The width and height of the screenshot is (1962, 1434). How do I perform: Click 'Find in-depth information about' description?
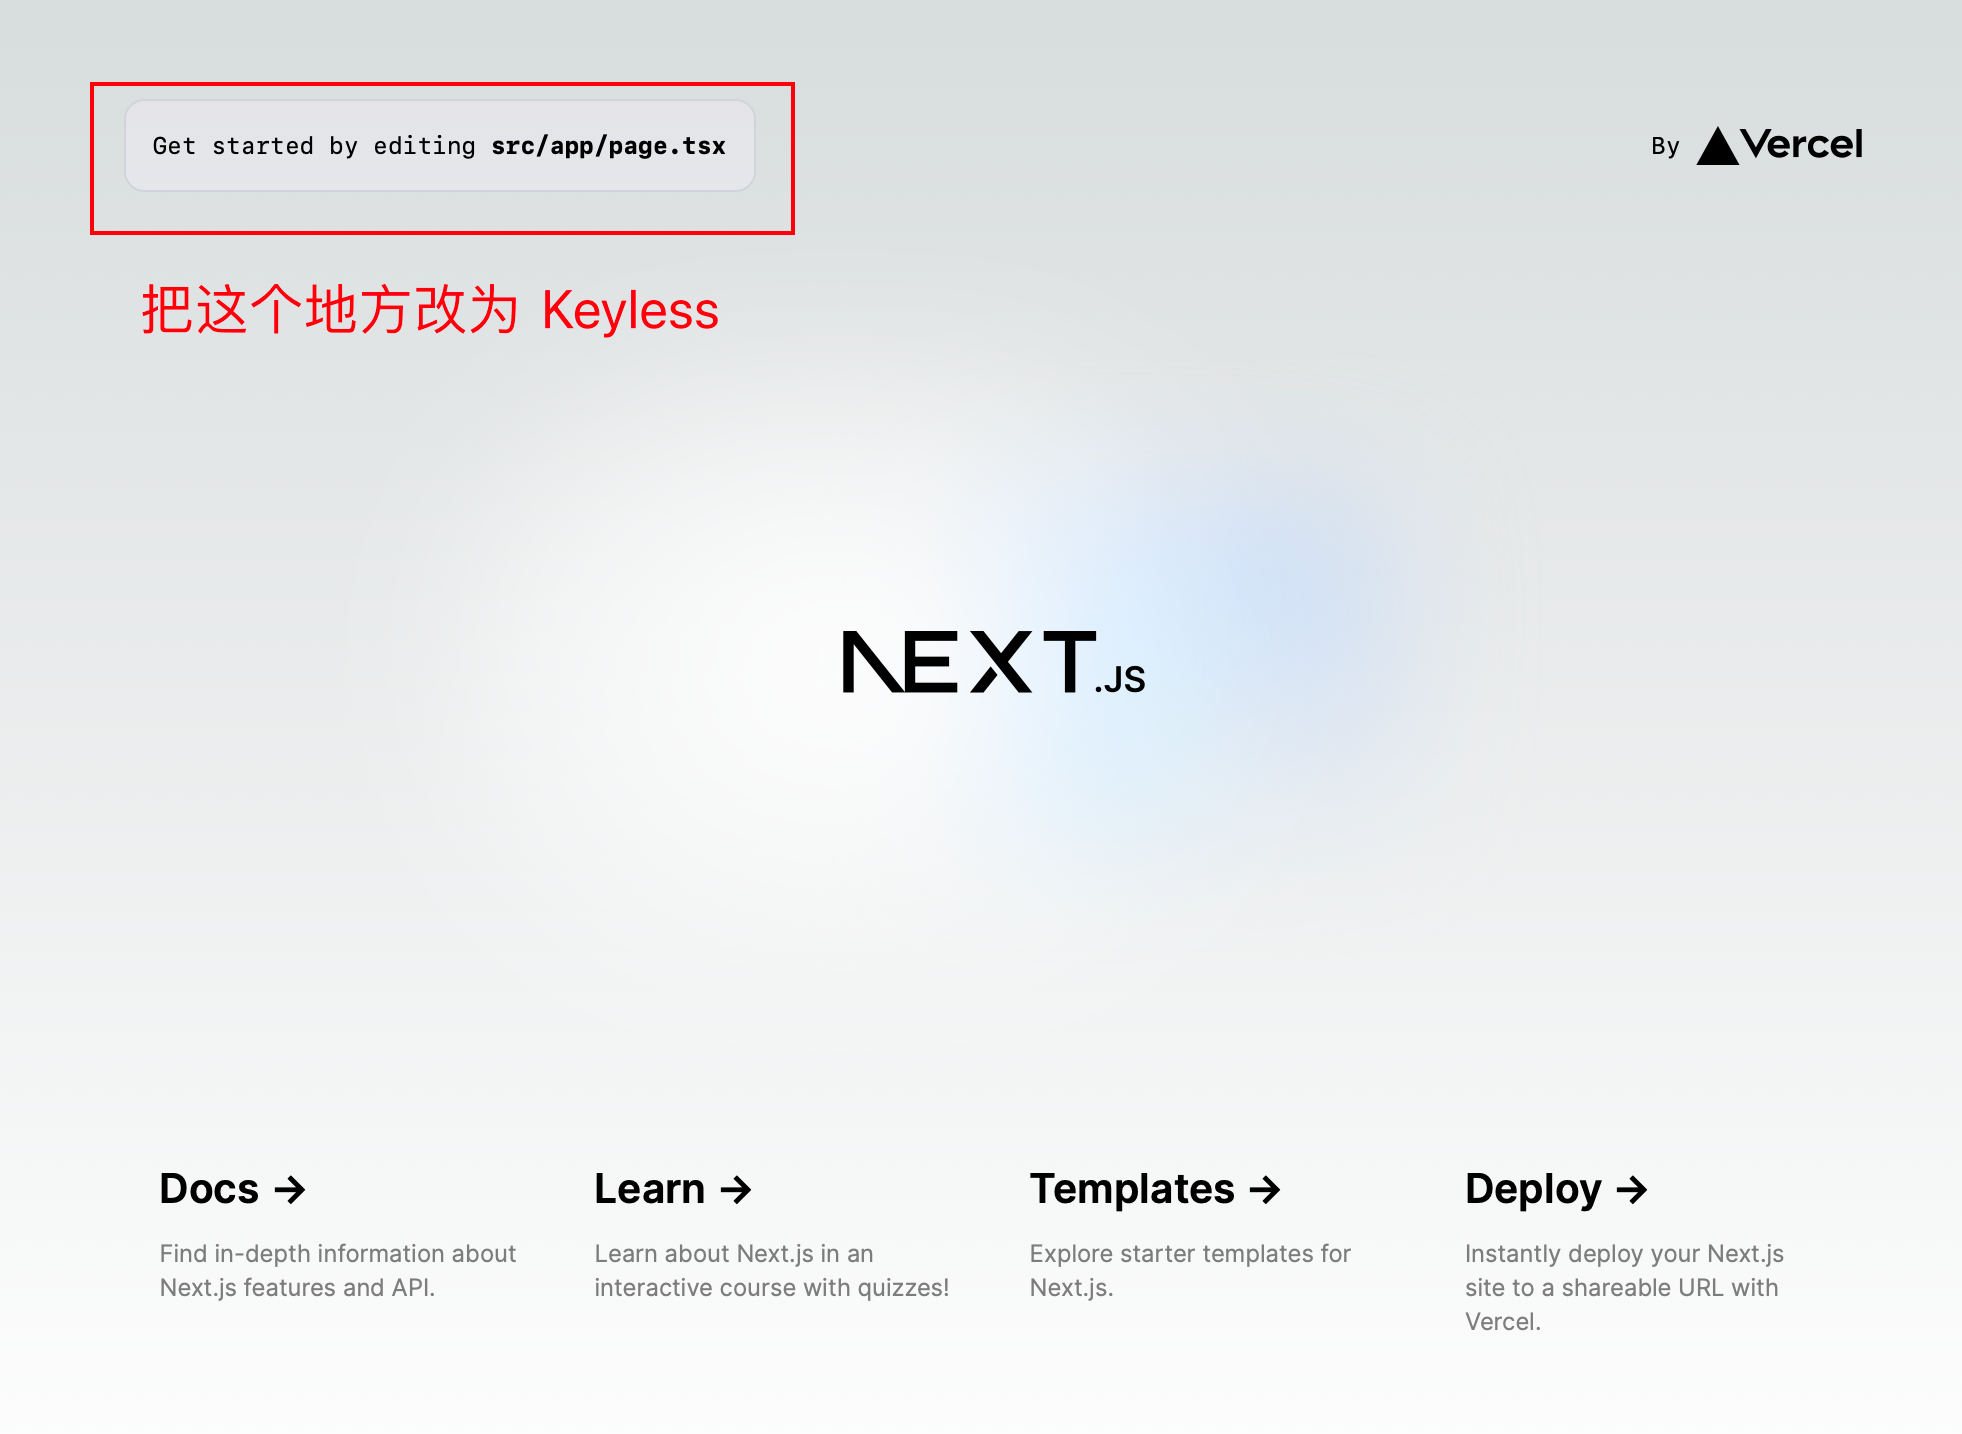click(x=338, y=1254)
